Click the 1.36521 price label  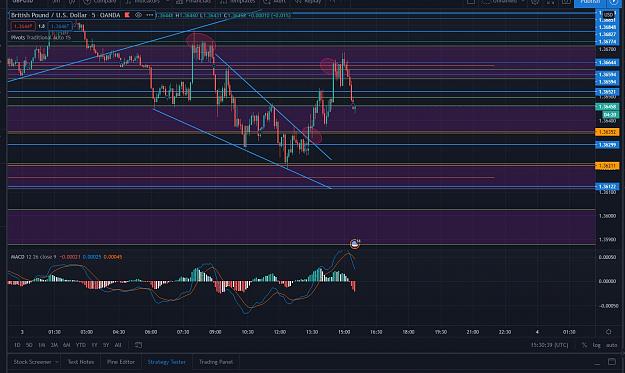click(607, 92)
